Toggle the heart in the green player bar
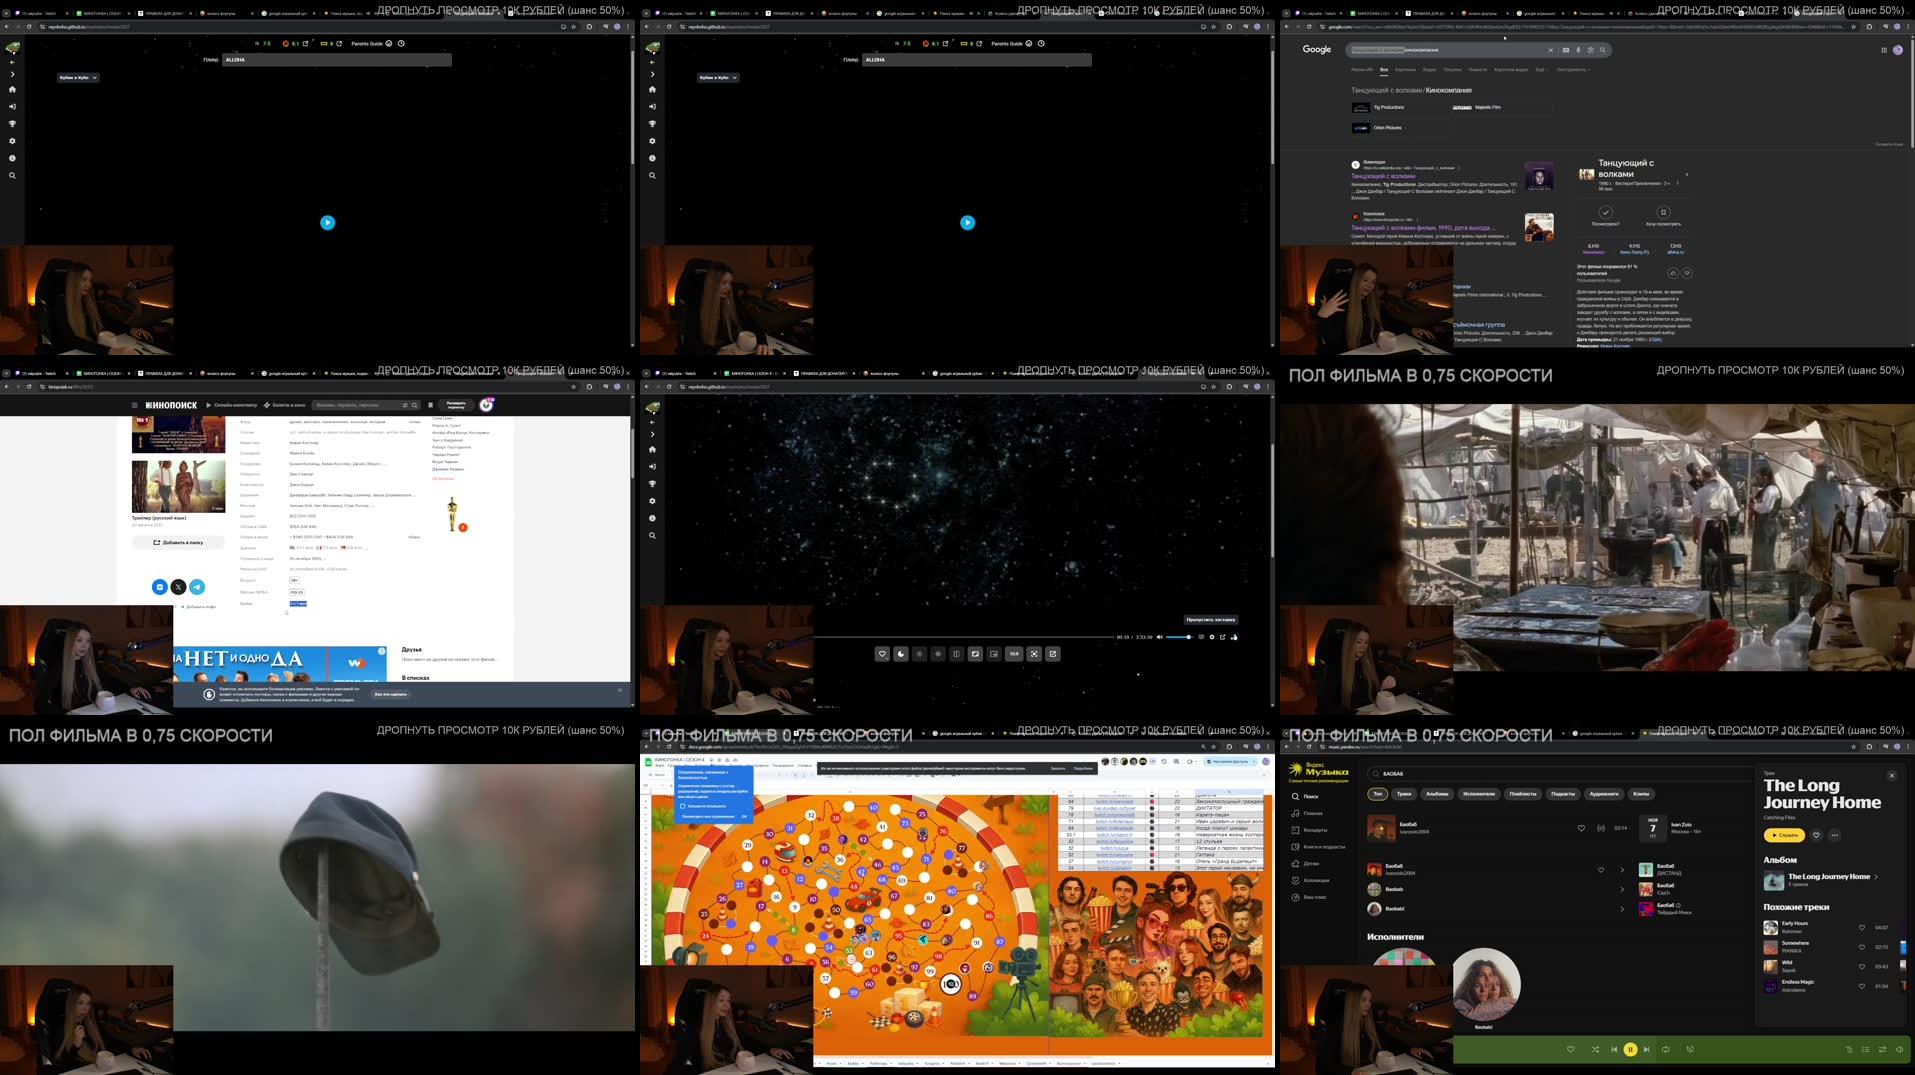The height and width of the screenshot is (1075, 1915). coord(1571,1050)
